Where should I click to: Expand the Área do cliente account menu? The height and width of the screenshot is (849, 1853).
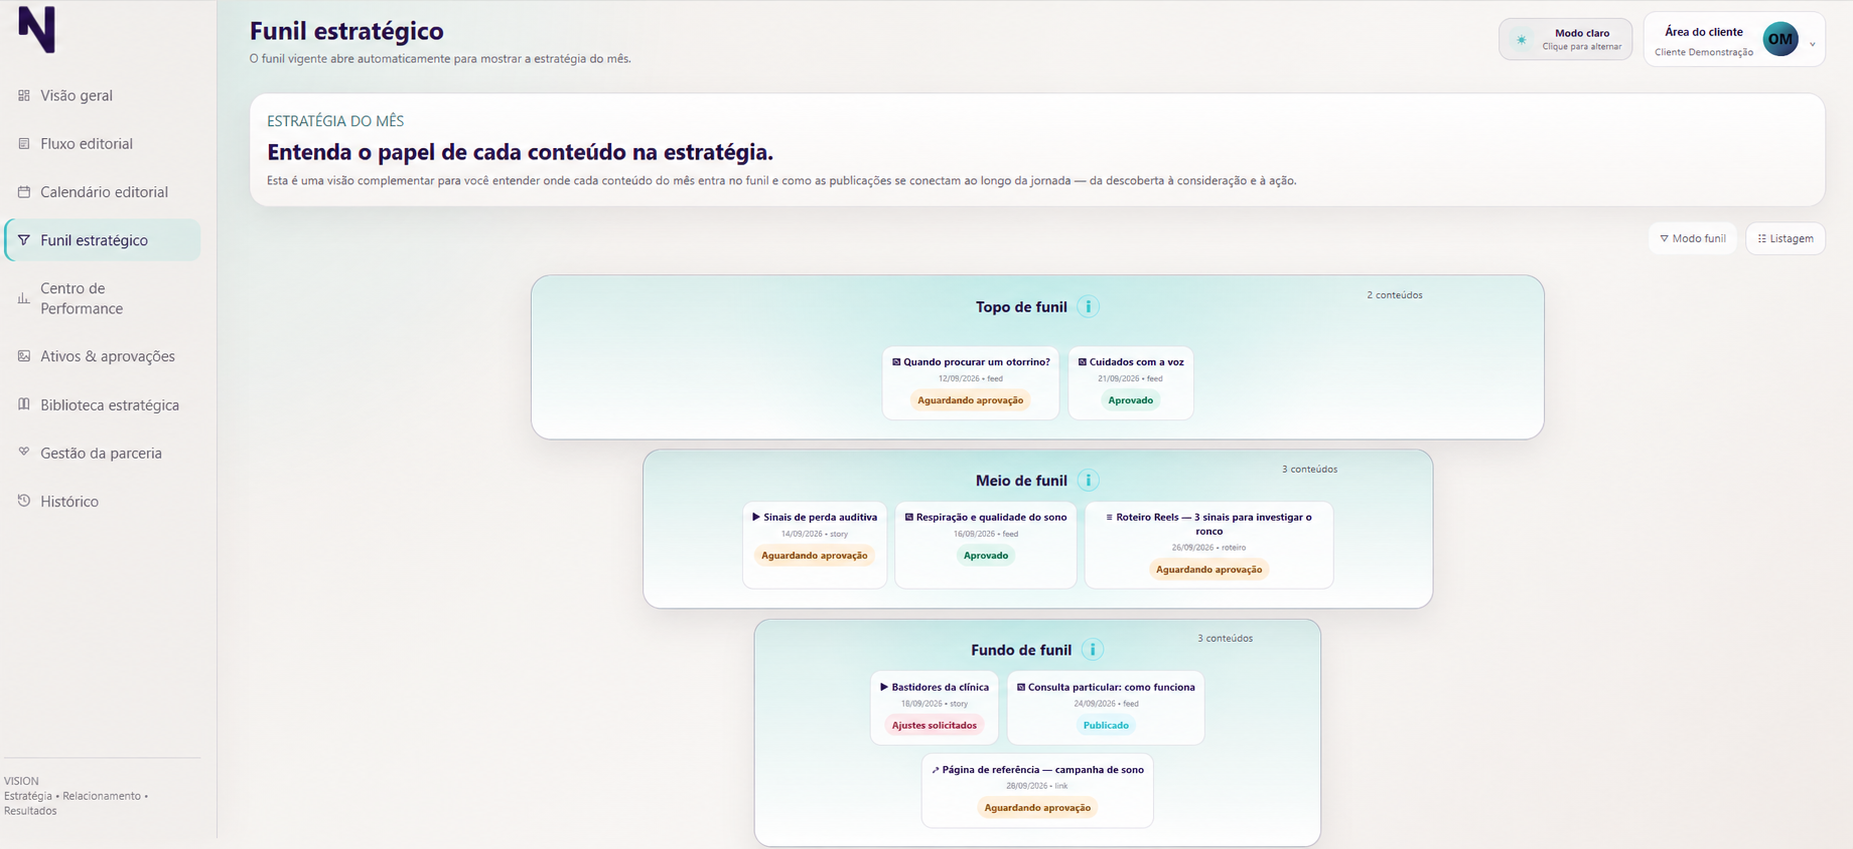point(1734,40)
